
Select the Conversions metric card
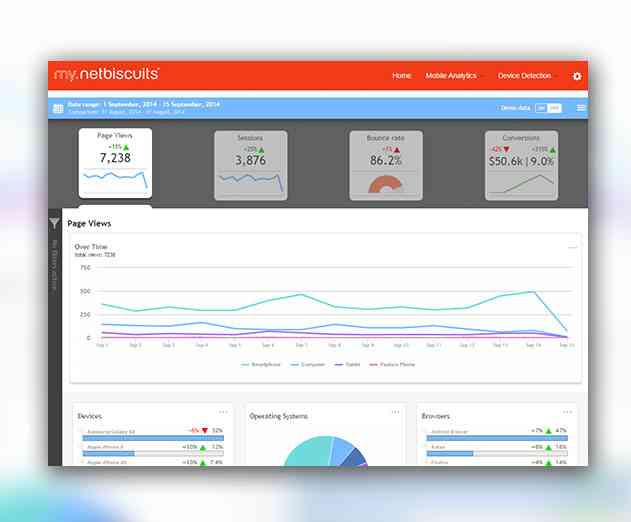click(522, 165)
